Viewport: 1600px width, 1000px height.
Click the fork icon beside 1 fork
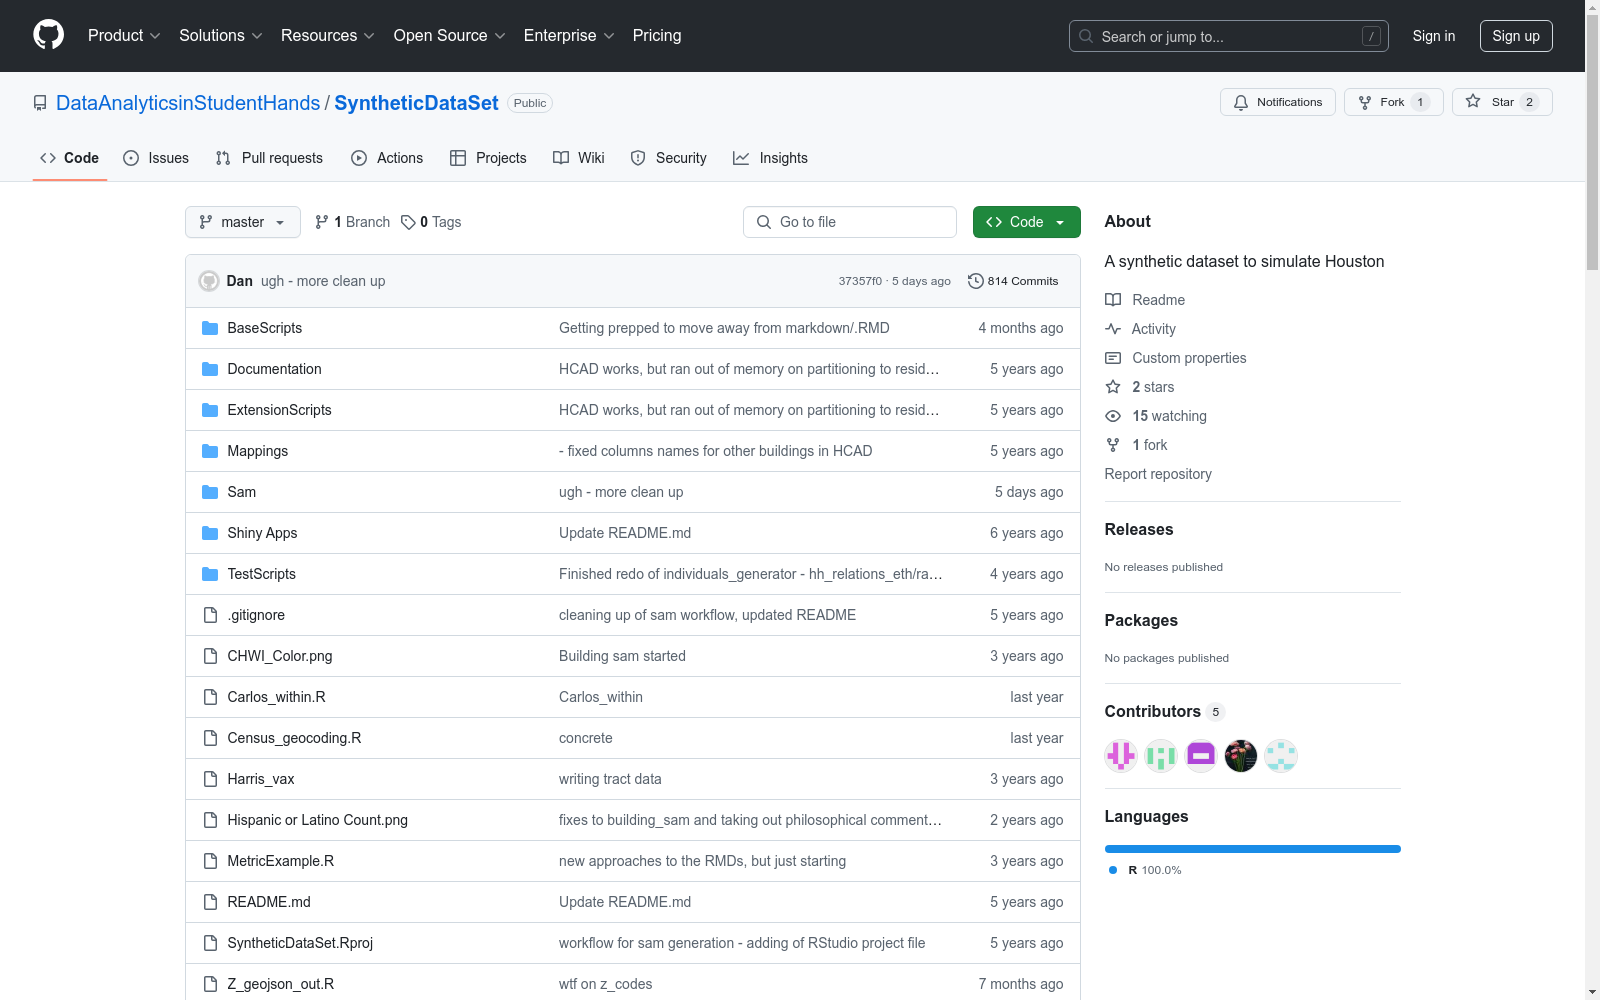tap(1113, 445)
